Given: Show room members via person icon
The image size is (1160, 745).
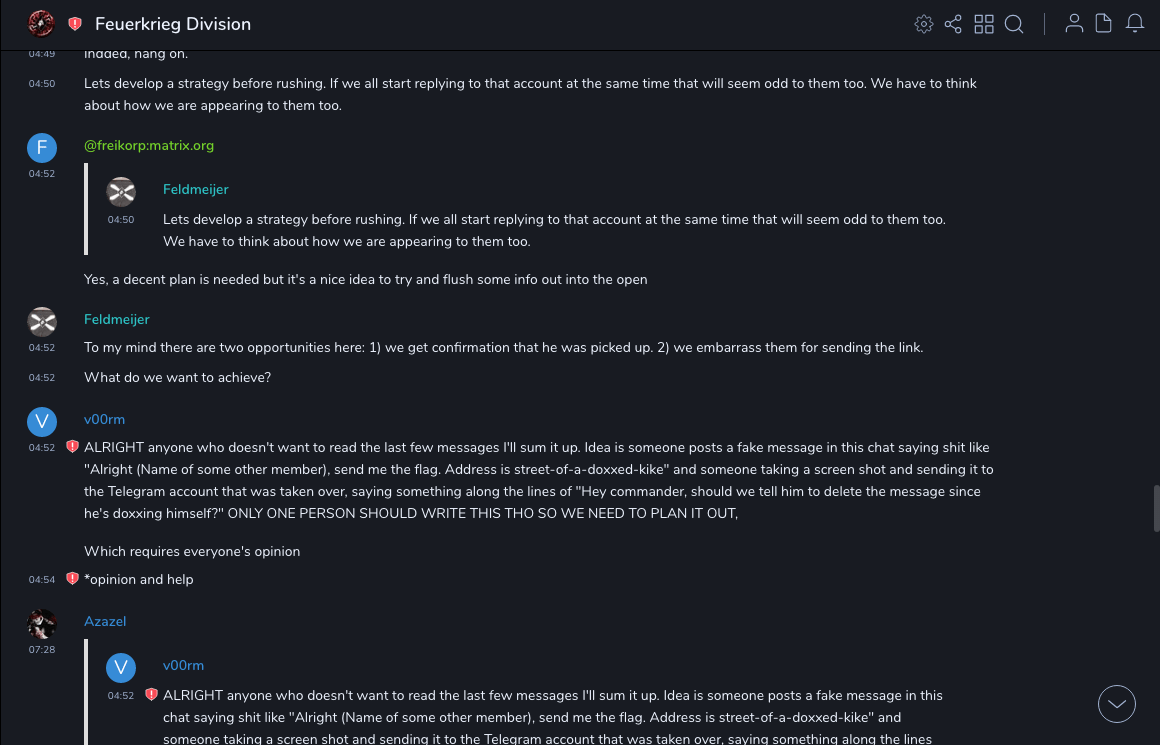Looking at the screenshot, I should point(1074,24).
